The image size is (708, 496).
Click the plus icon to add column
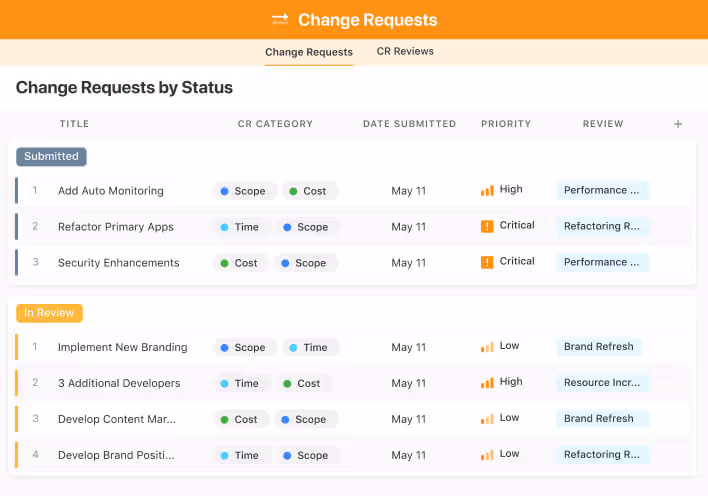pos(678,124)
